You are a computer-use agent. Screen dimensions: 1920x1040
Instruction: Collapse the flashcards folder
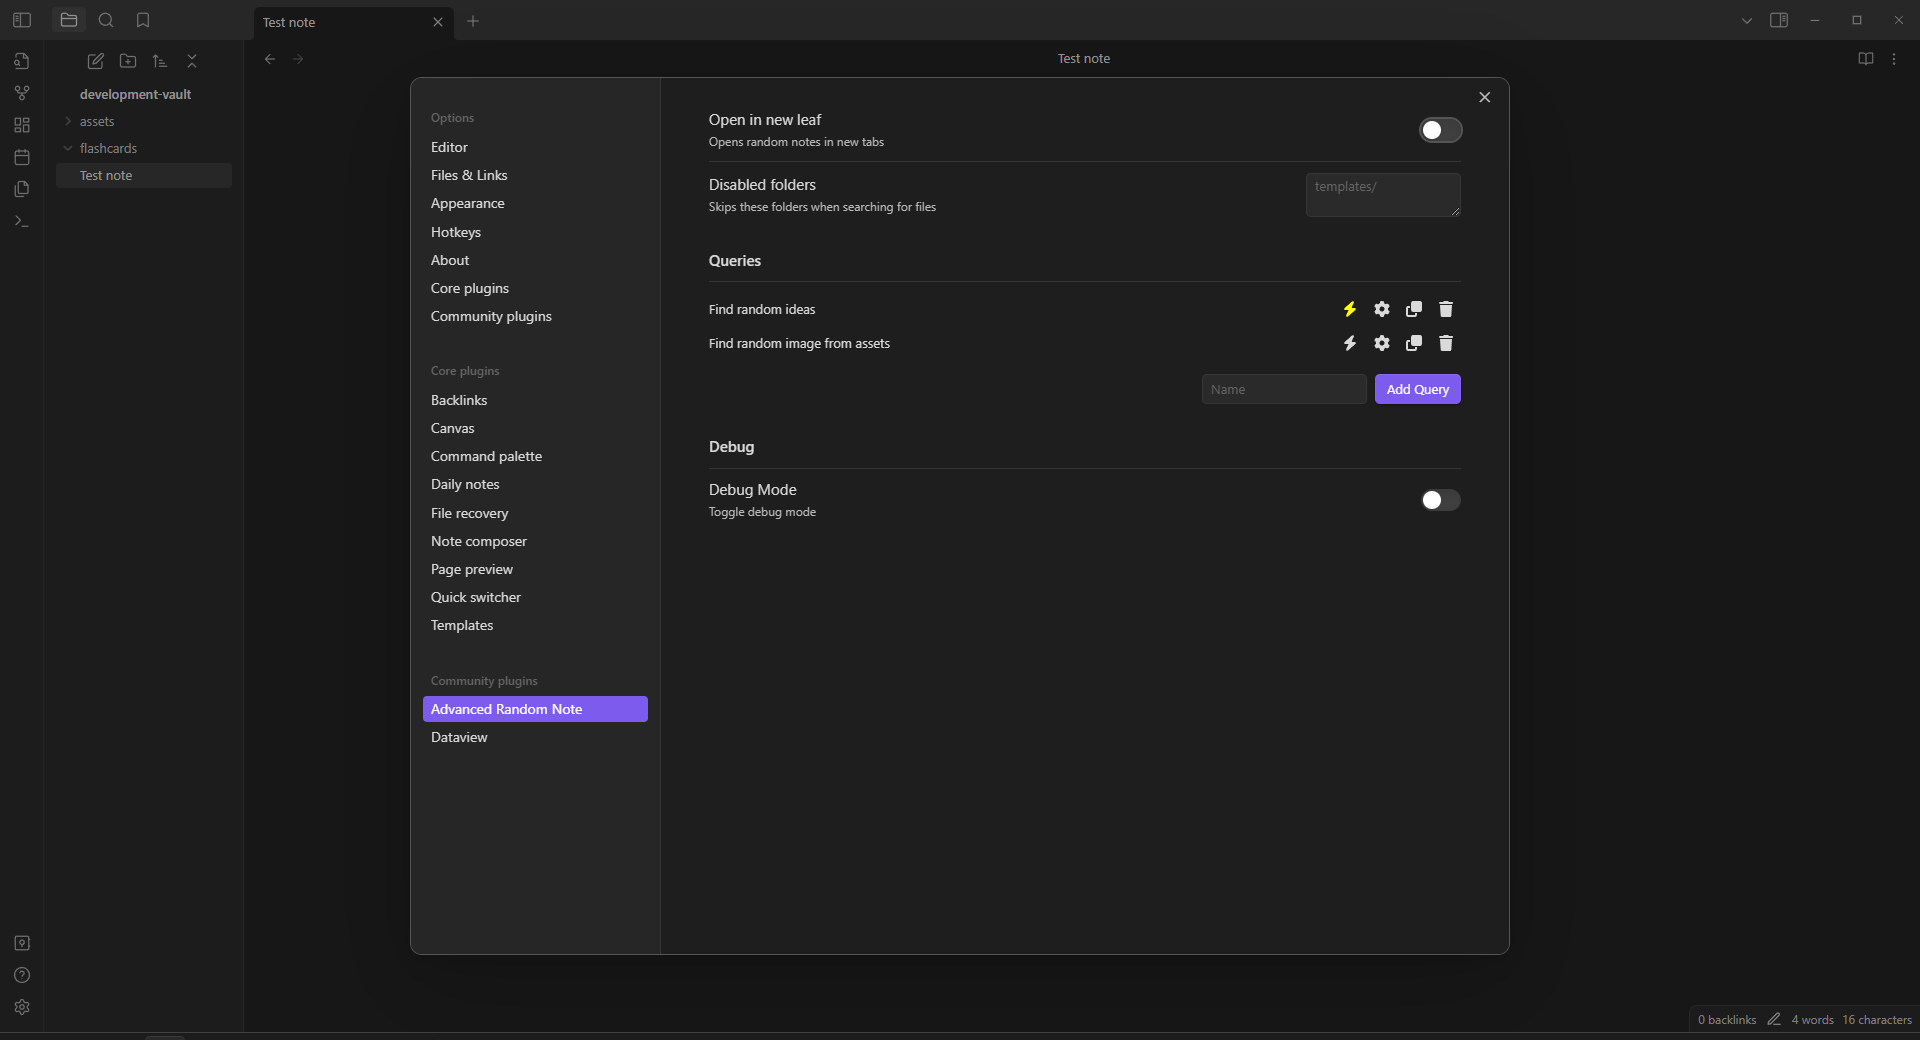point(68,148)
